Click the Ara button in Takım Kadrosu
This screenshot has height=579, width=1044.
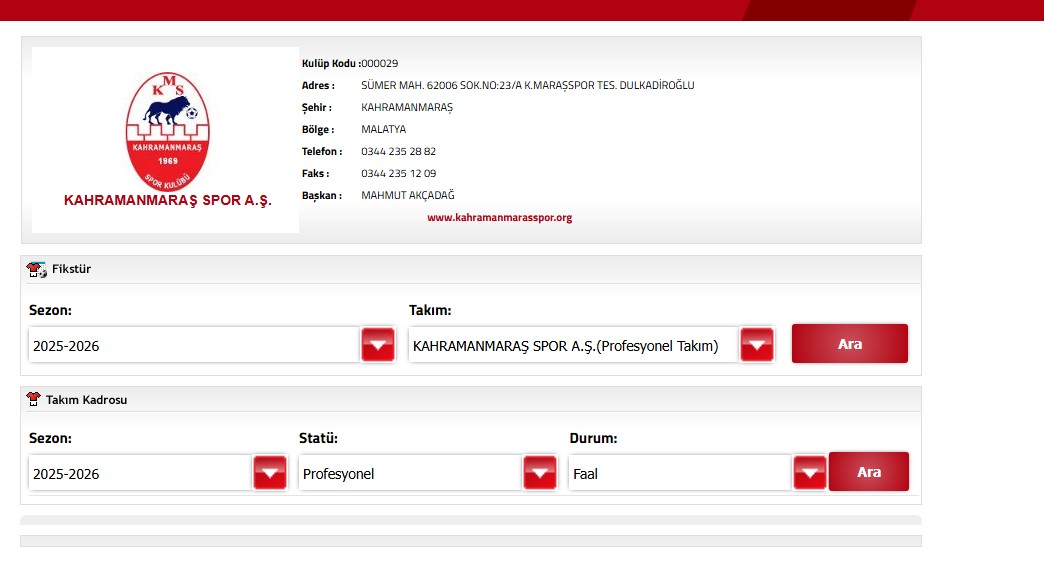click(x=869, y=472)
